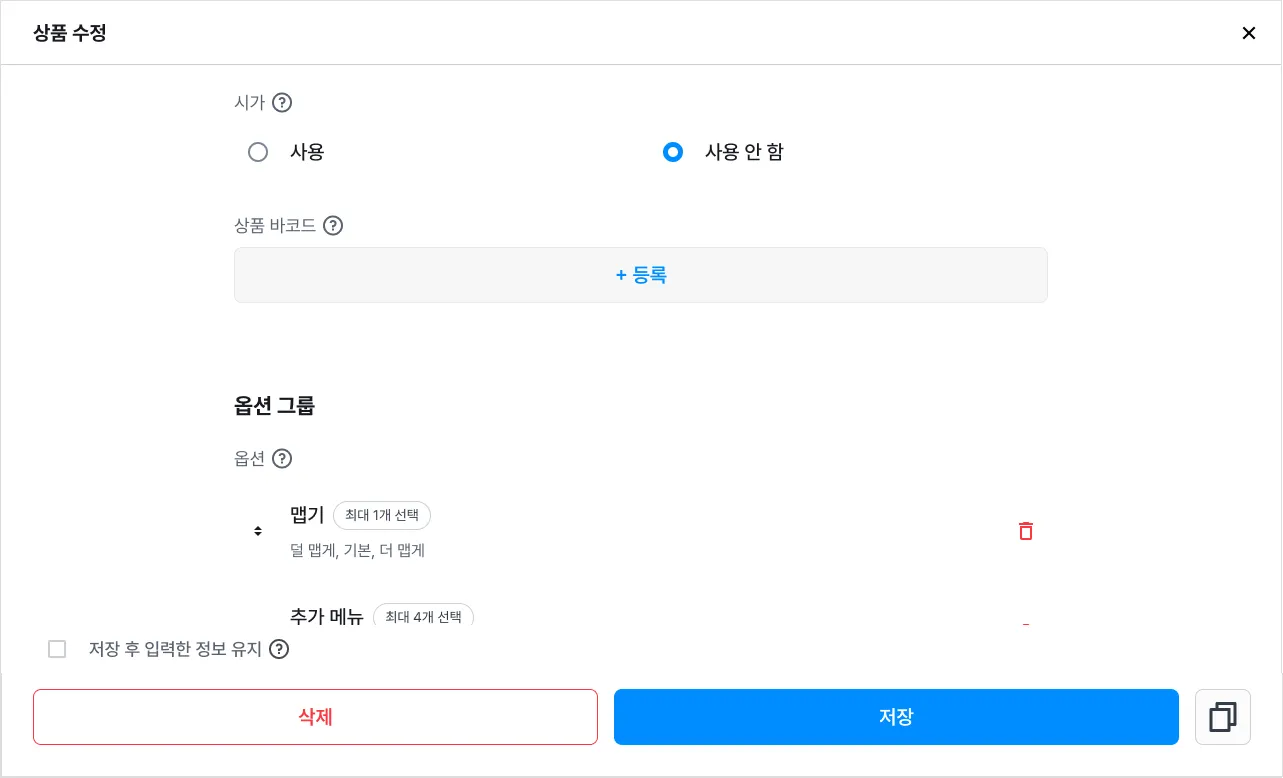The width and height of the screenshot is (1283, 778).
Task: Open the 상품 바코드 help tooltip icon
Action: point(333,225)
